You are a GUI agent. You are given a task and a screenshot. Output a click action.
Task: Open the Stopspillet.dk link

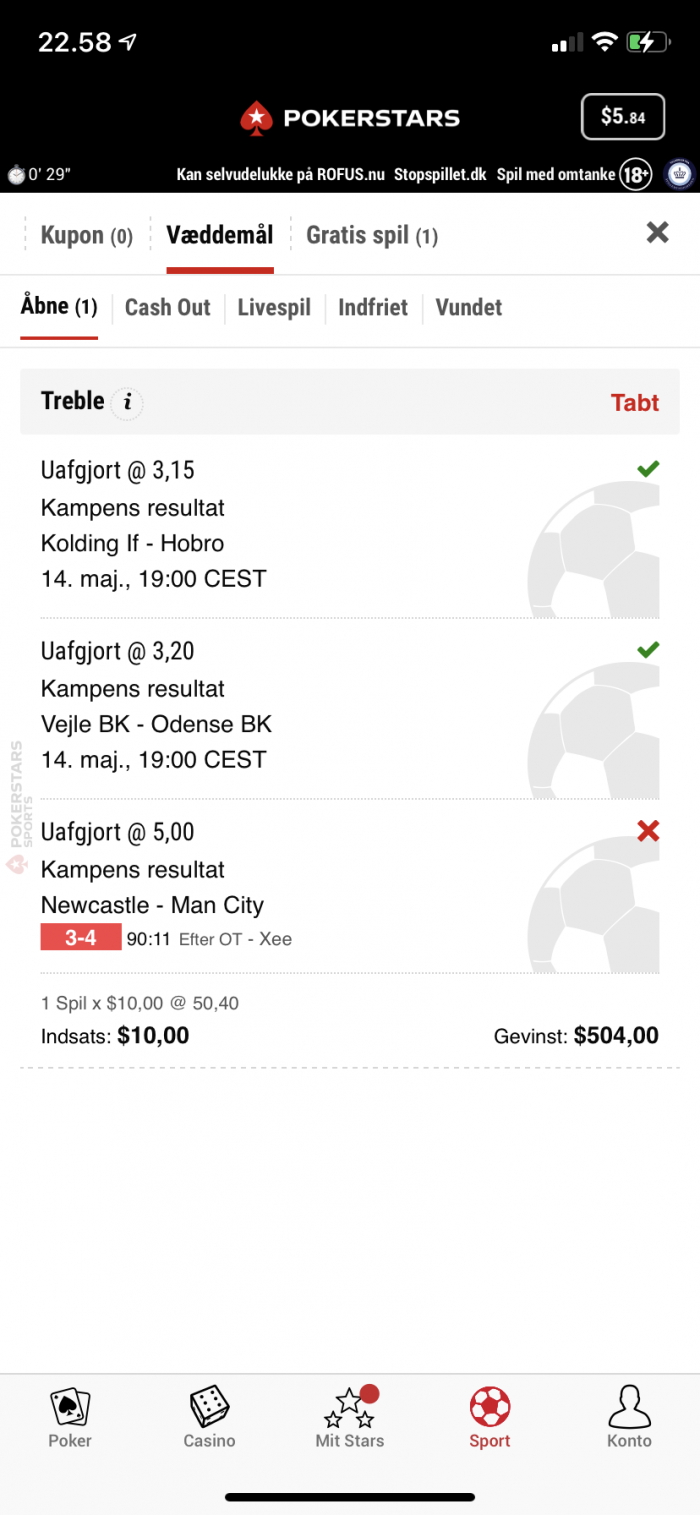pyautogui.click(x=440, y=174)
